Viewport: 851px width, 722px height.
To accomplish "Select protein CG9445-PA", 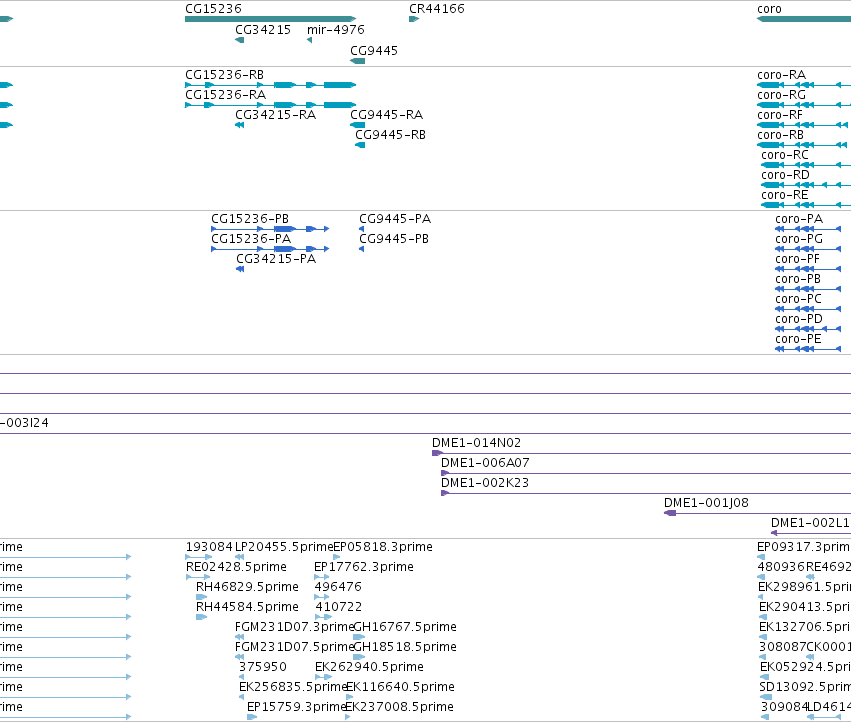I will [x=395, y=219].
